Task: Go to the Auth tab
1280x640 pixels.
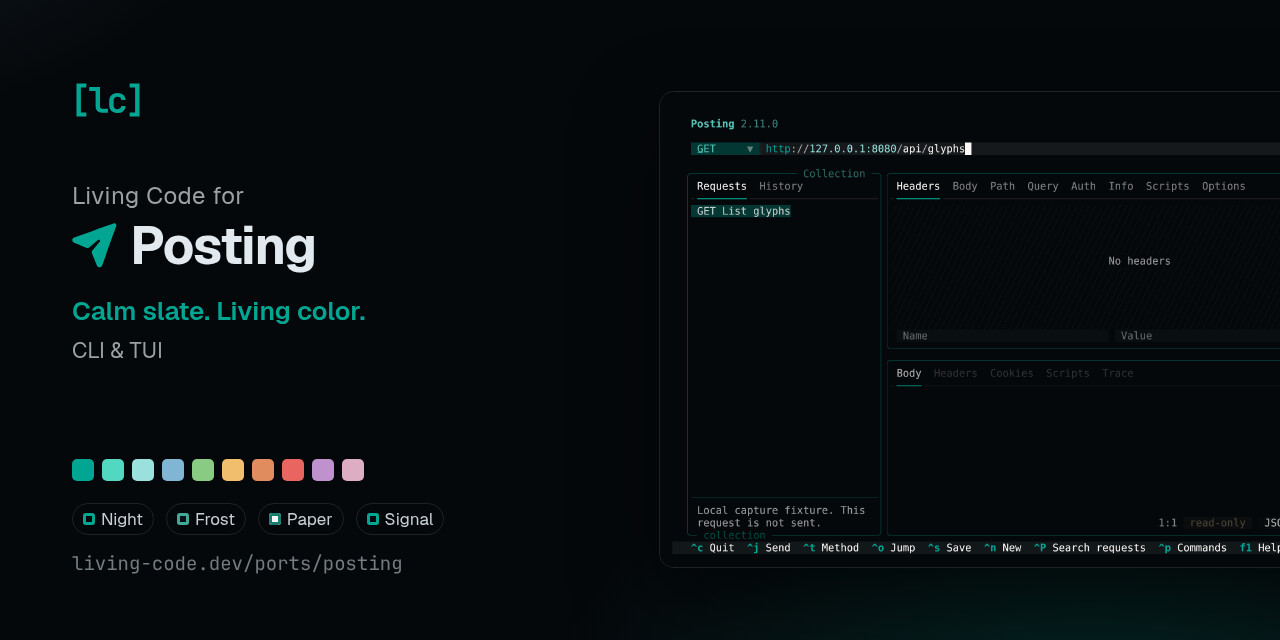Action: 1083,186
